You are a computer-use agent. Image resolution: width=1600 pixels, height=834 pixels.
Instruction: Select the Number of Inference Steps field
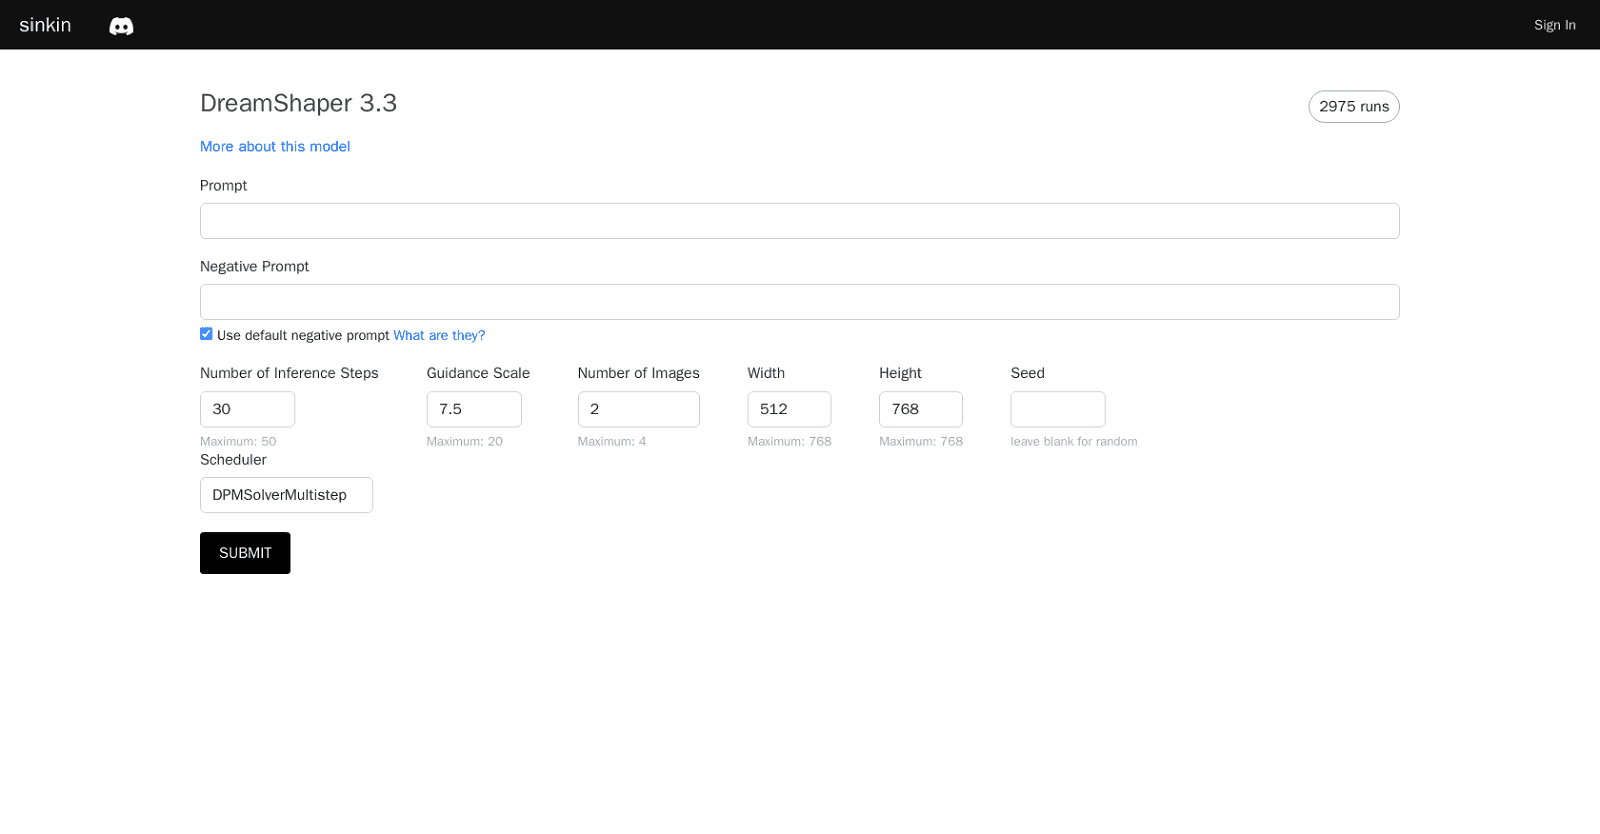point(247,409)
